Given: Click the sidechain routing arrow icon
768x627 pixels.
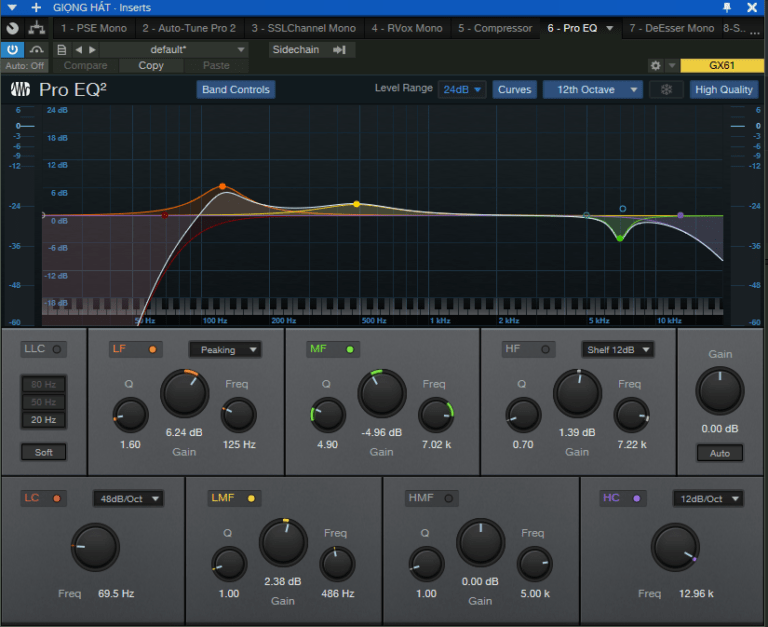Looking at the screenshot, I should [340, 49].
